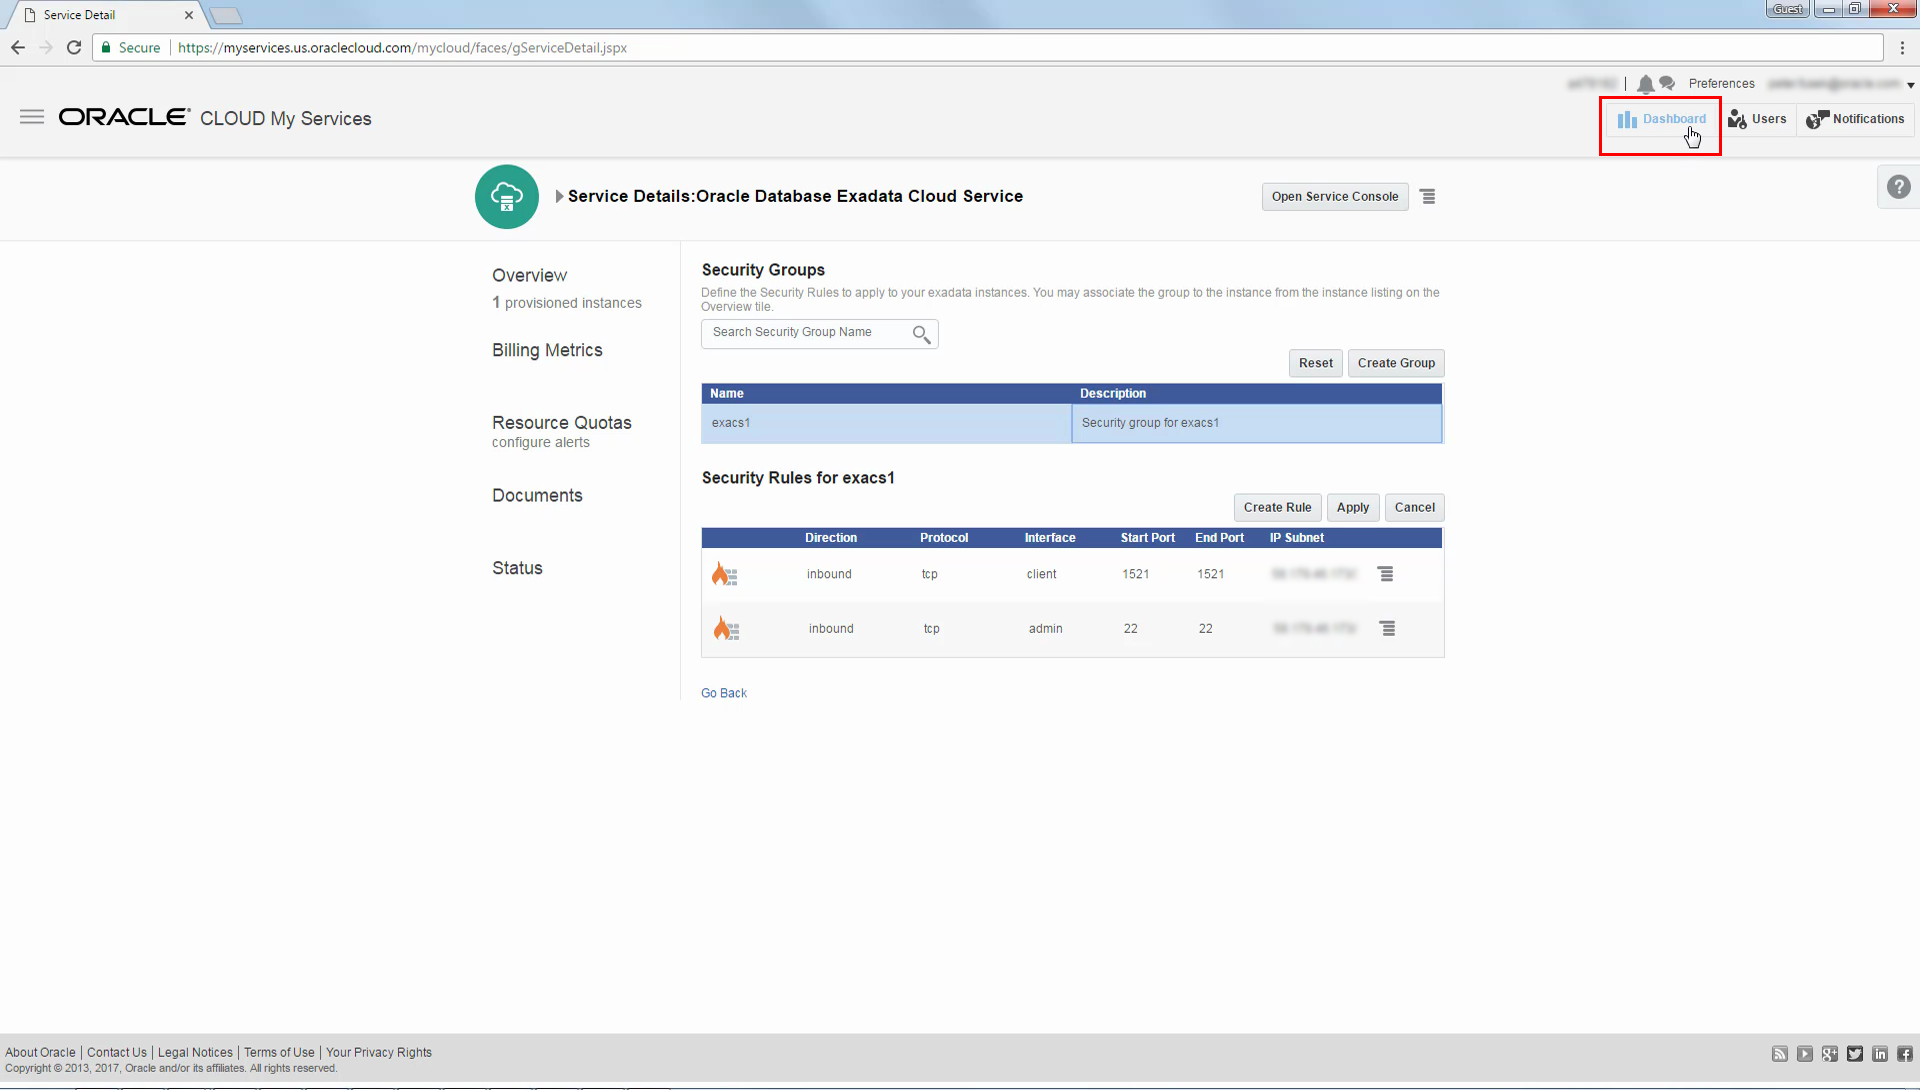
Task: Open the service actions menu beside Open Service Console
Action: 1428,197
